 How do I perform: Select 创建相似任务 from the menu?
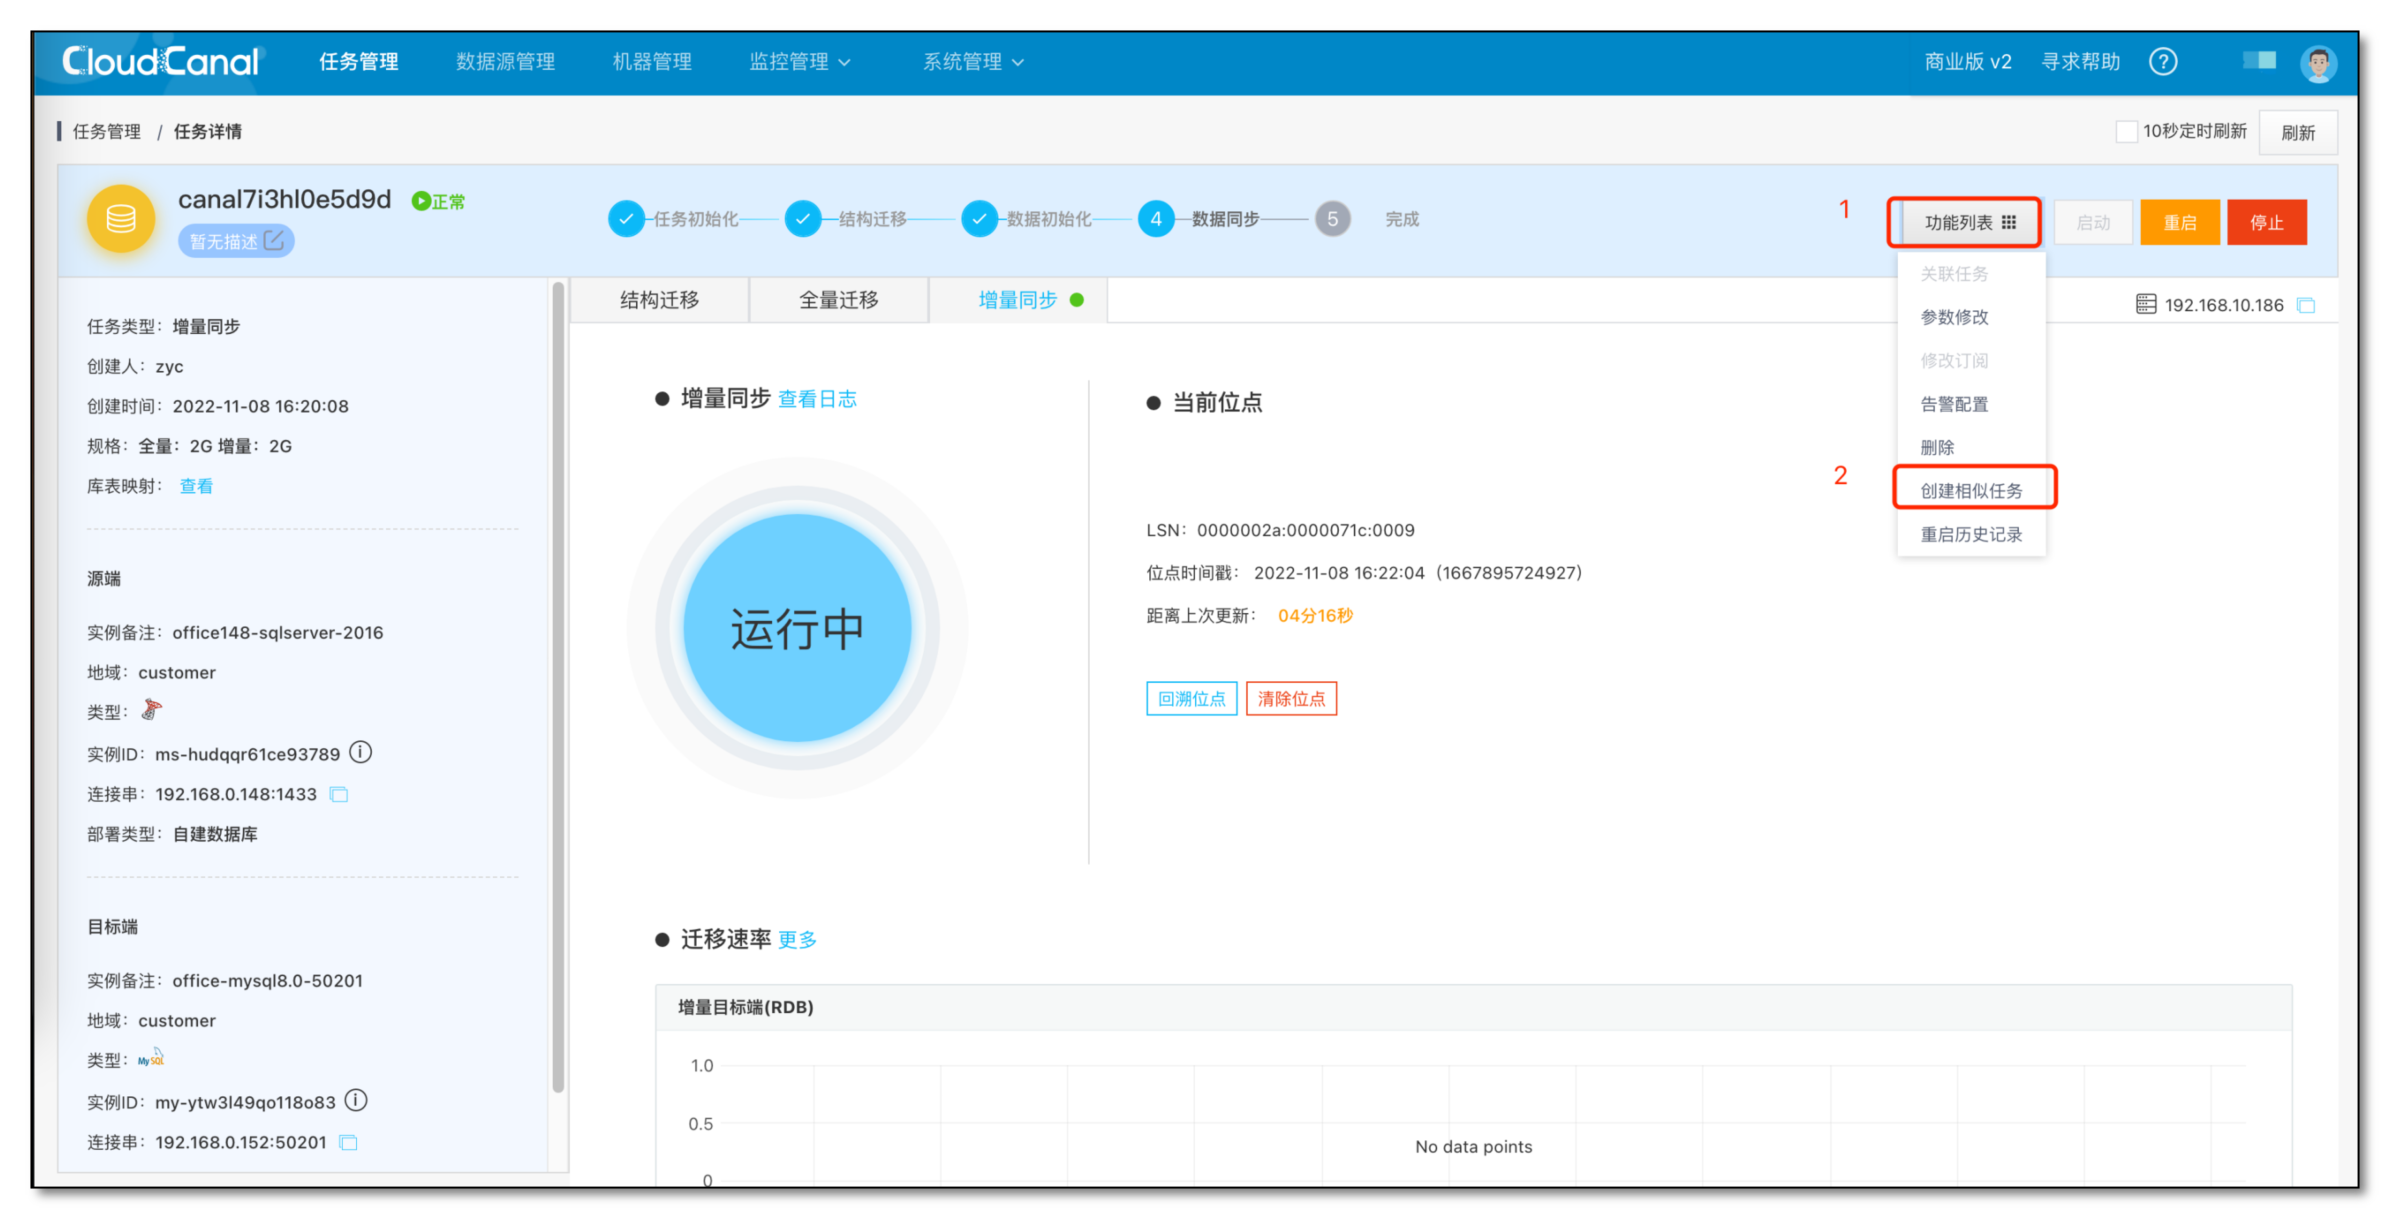pos(1971,490)
